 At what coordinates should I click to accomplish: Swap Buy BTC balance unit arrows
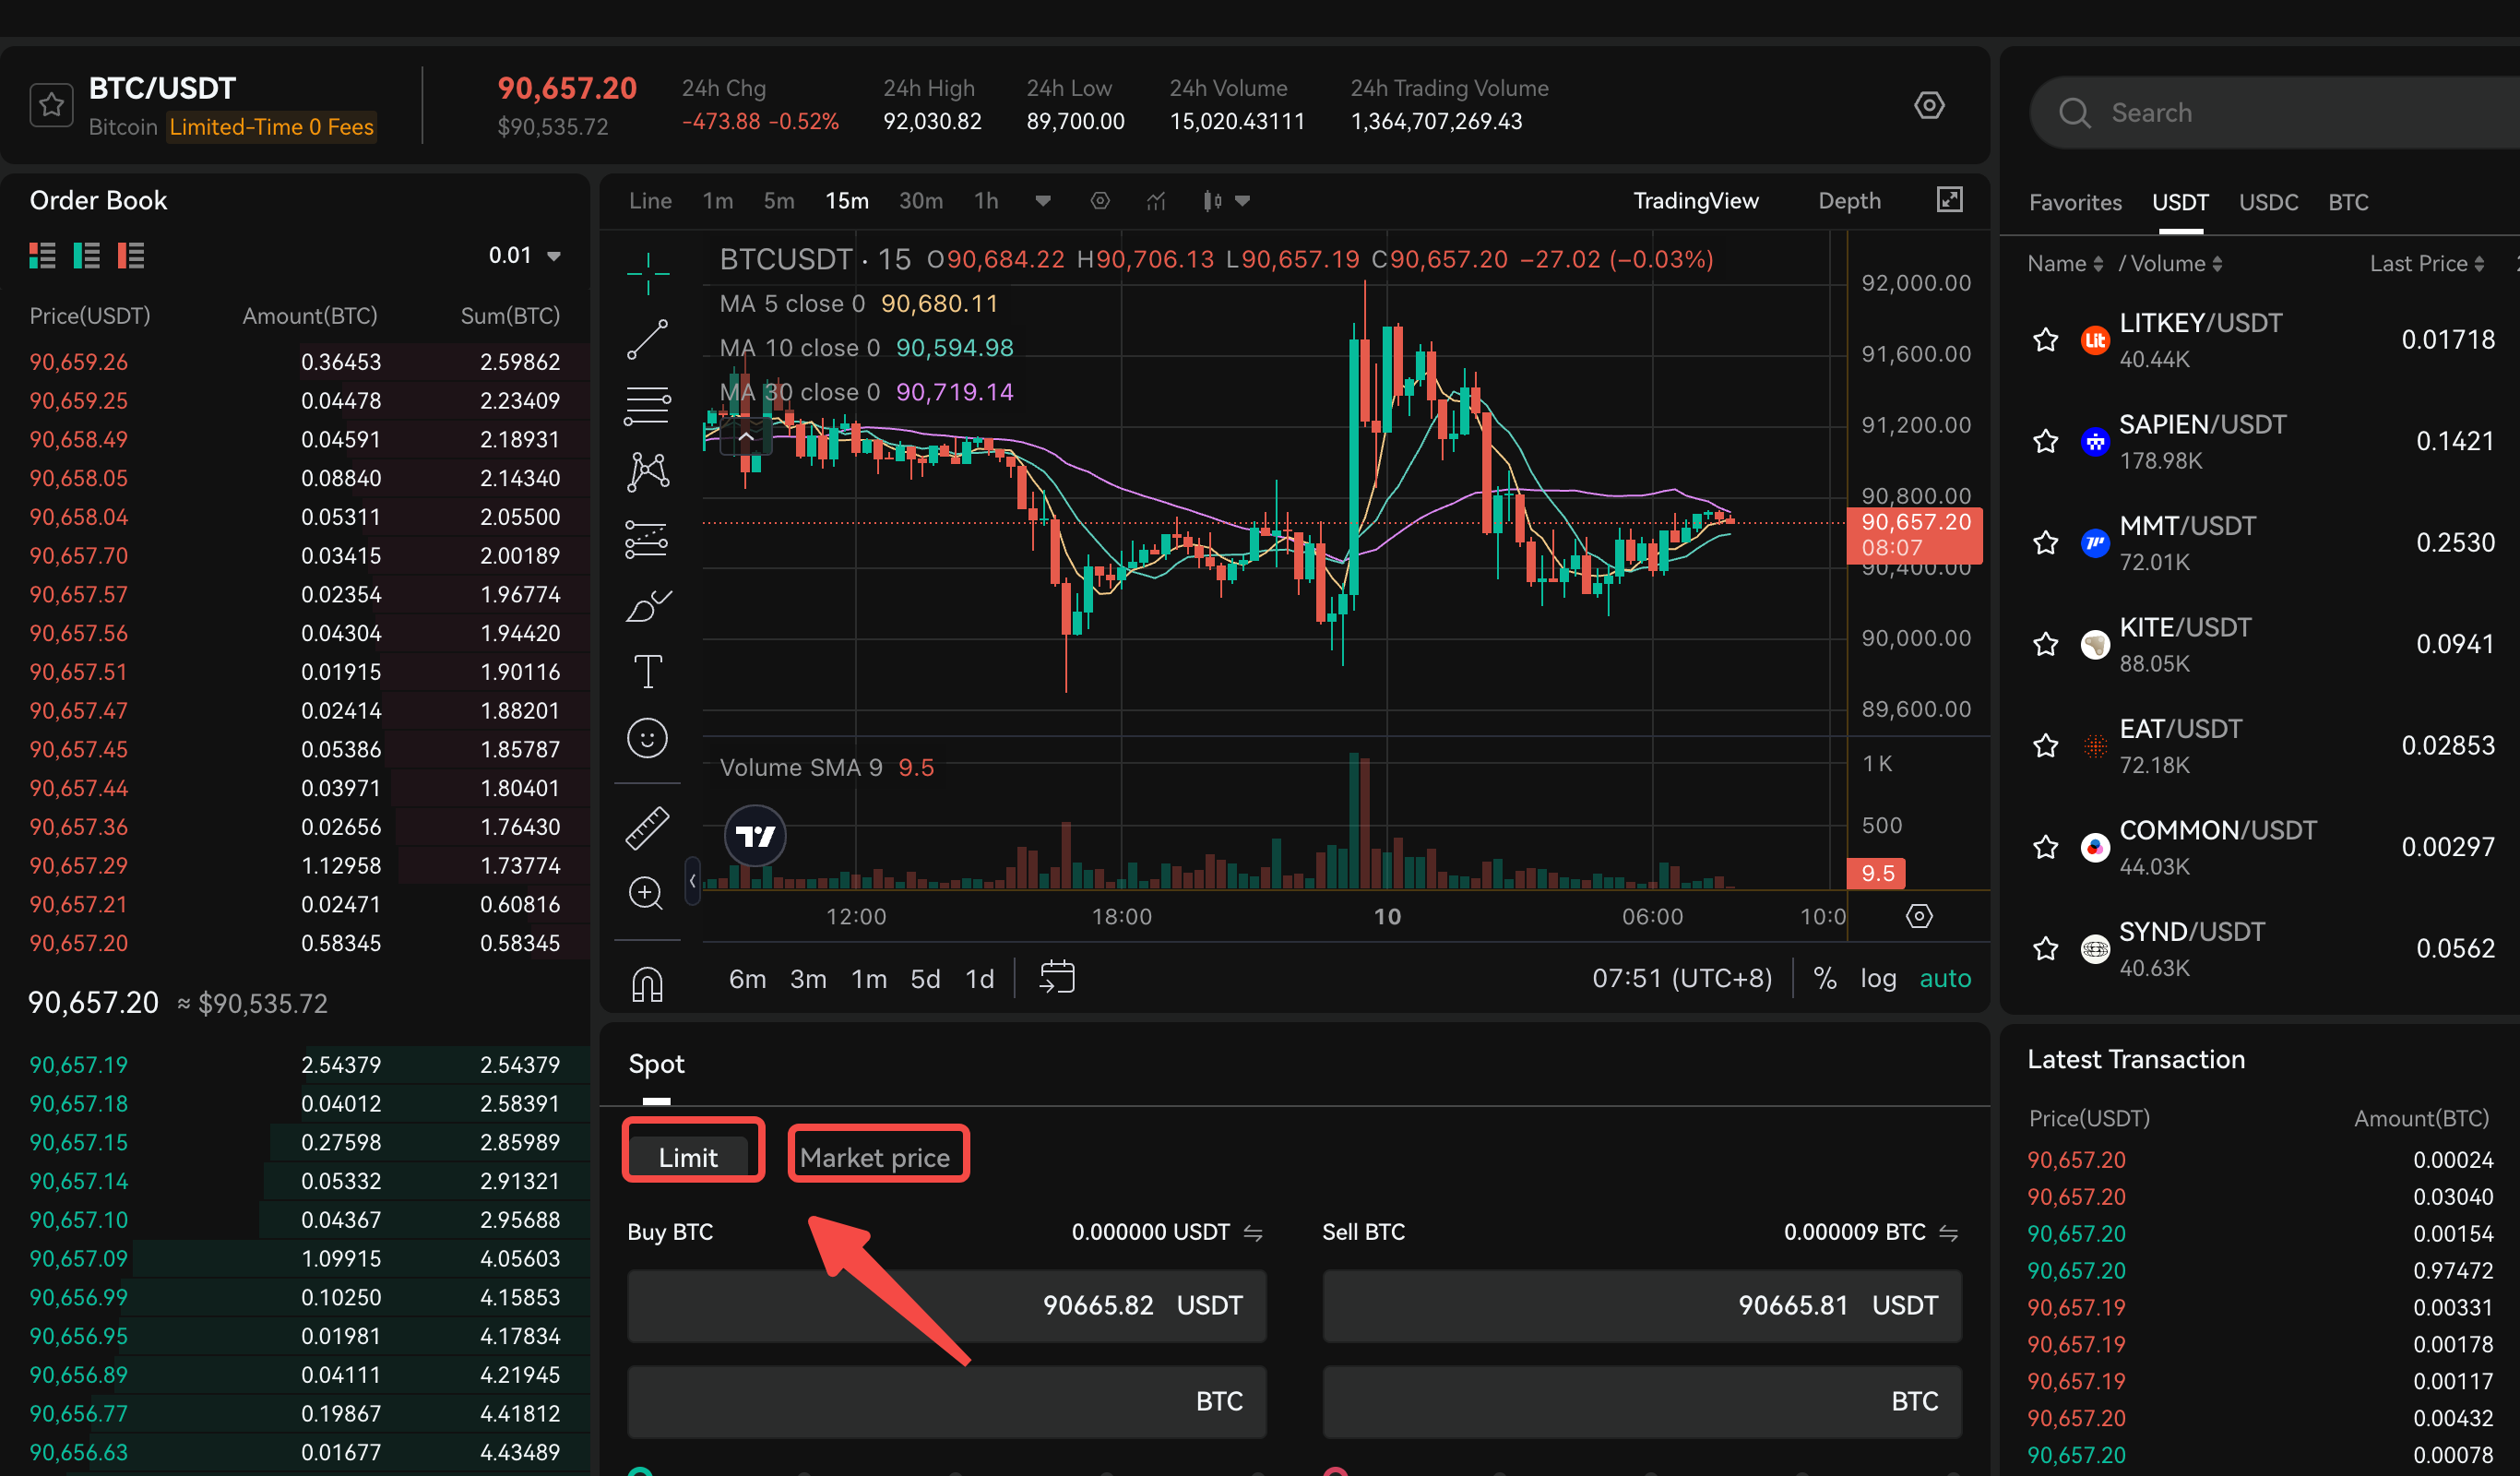(x=1253, y=1233)
